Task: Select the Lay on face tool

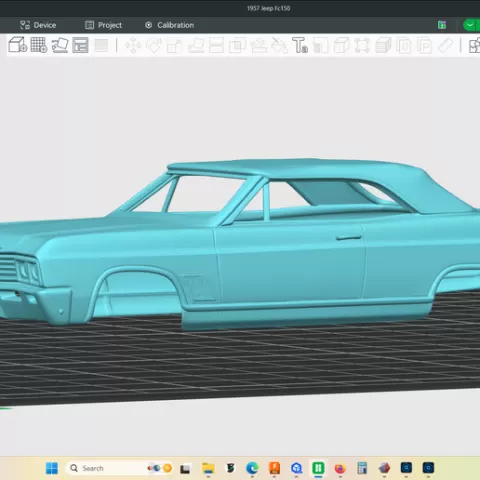Action: click(x=196, y=45)
